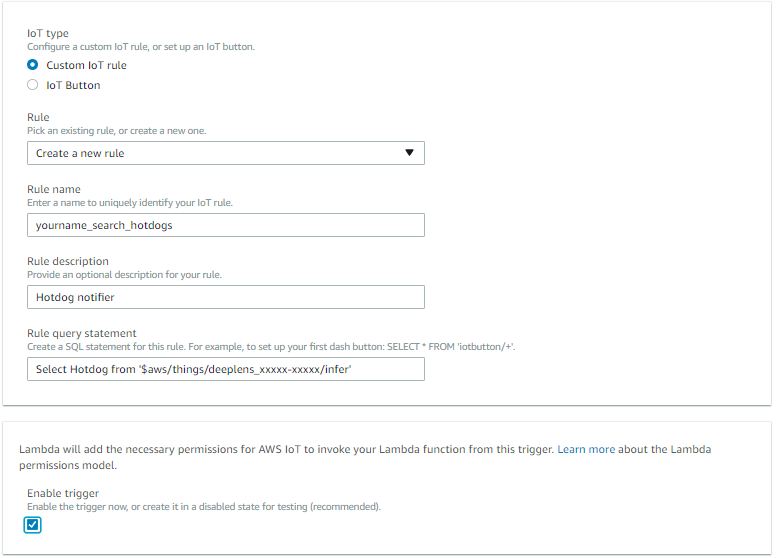Click the 'Rule name' field label
778x558 pixels.
click(x=54, y=189)
